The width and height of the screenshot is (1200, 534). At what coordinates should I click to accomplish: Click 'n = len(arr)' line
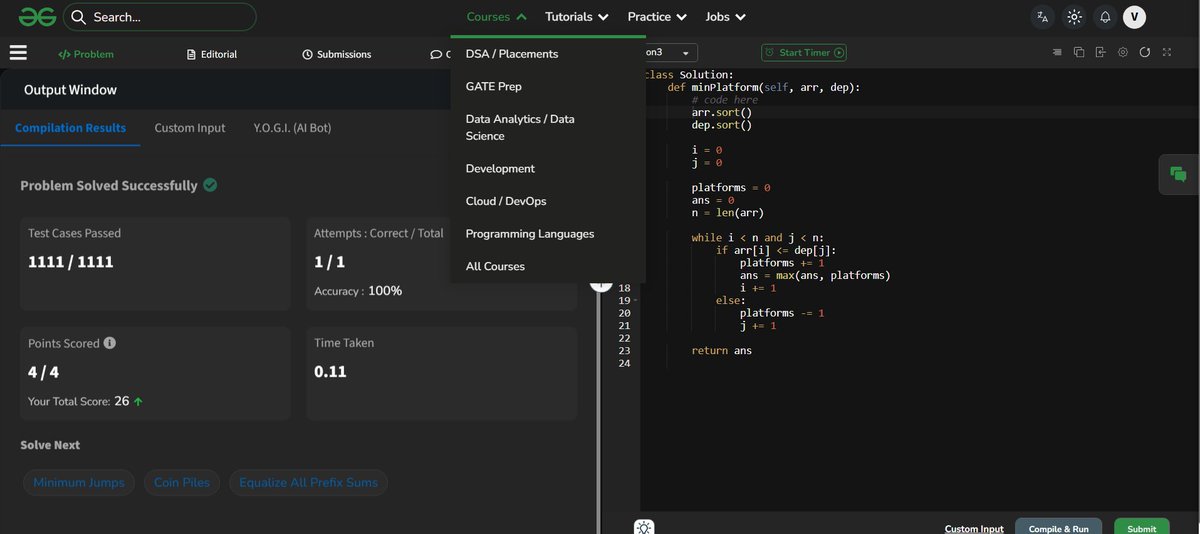point(728,213)
